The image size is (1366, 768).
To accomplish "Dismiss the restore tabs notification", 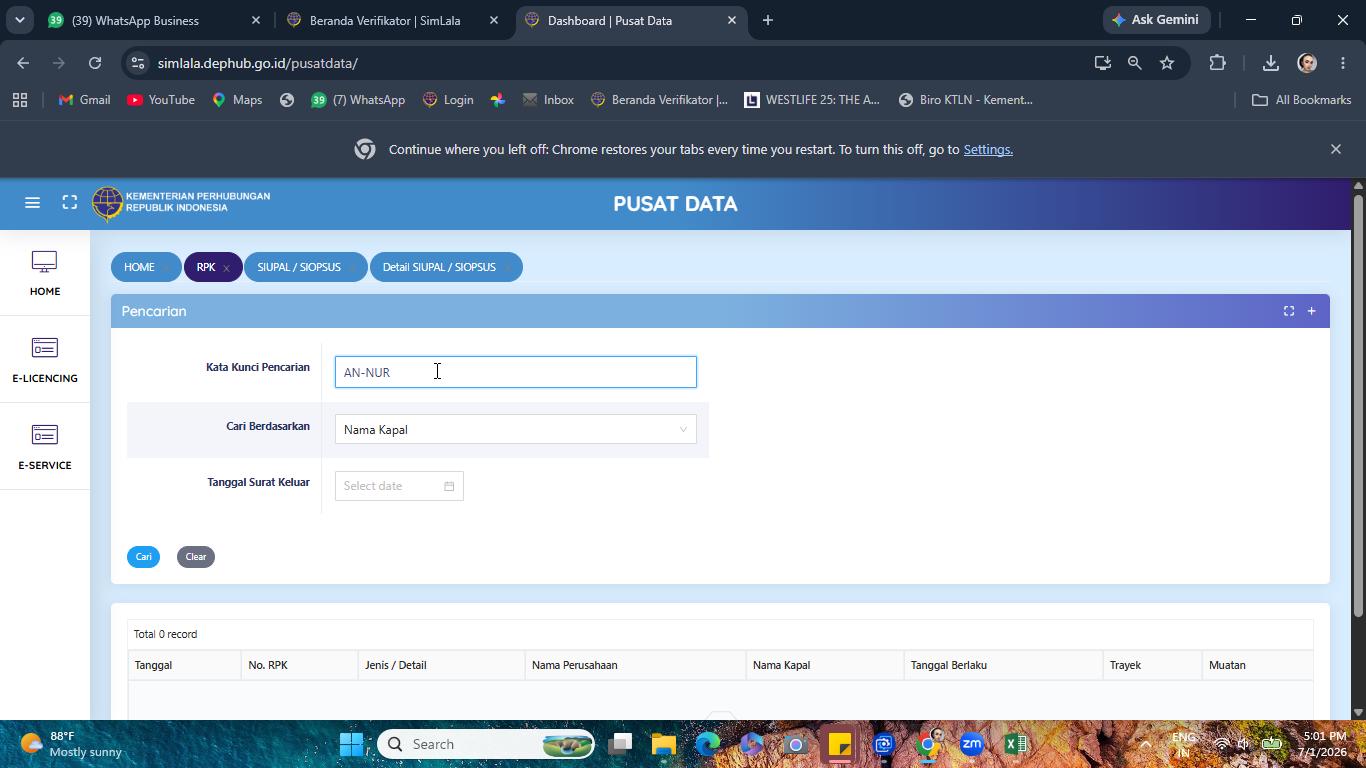I will [1335, 149].
